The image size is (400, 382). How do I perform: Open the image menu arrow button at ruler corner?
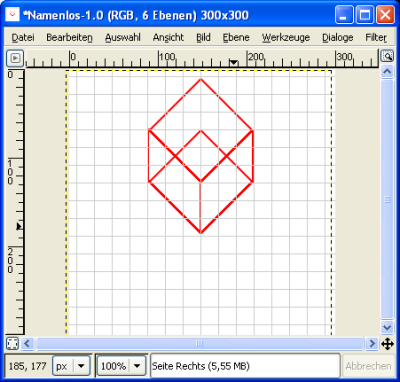point(15,58)
